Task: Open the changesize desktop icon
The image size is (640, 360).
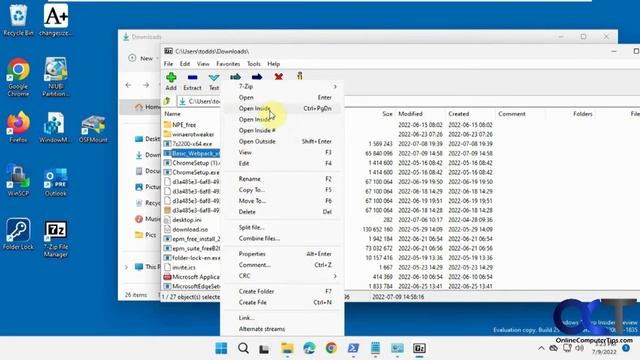Action: (x=56, y=20)
